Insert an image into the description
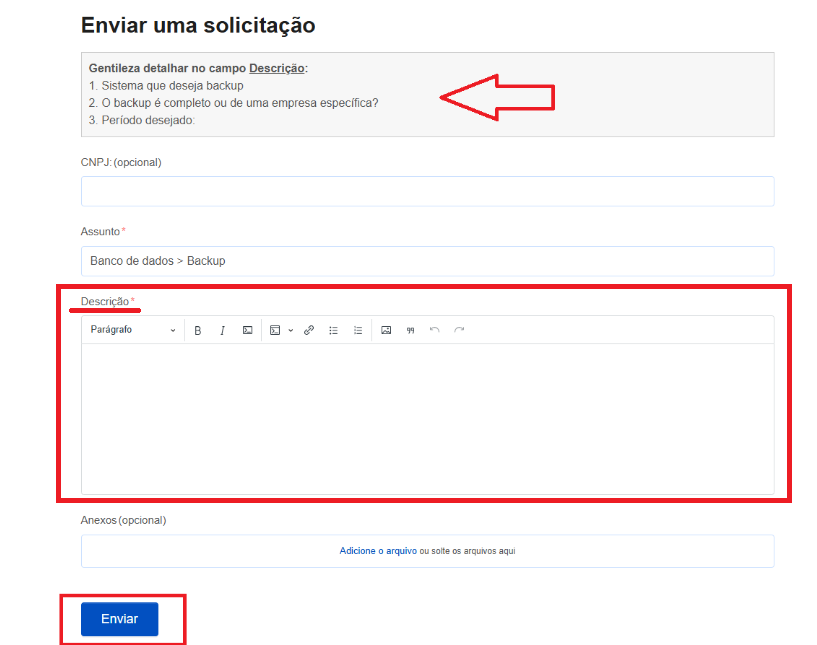The width and height of the screenshot is (817, 645). click(386, 330)
